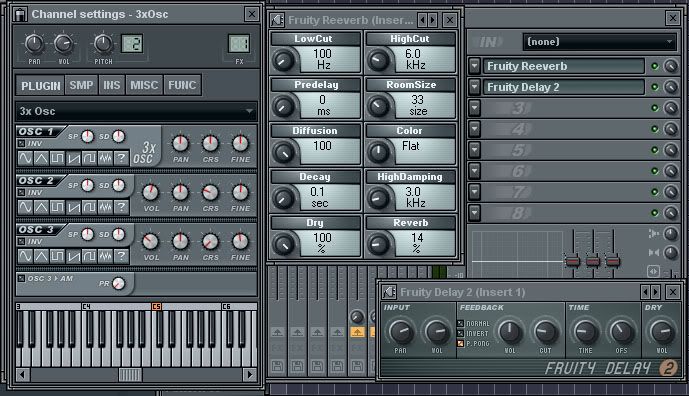This screenshot has width=689, height=396.
Task: Select saw wave shape for OSC 1
Action: pos(73,158)
